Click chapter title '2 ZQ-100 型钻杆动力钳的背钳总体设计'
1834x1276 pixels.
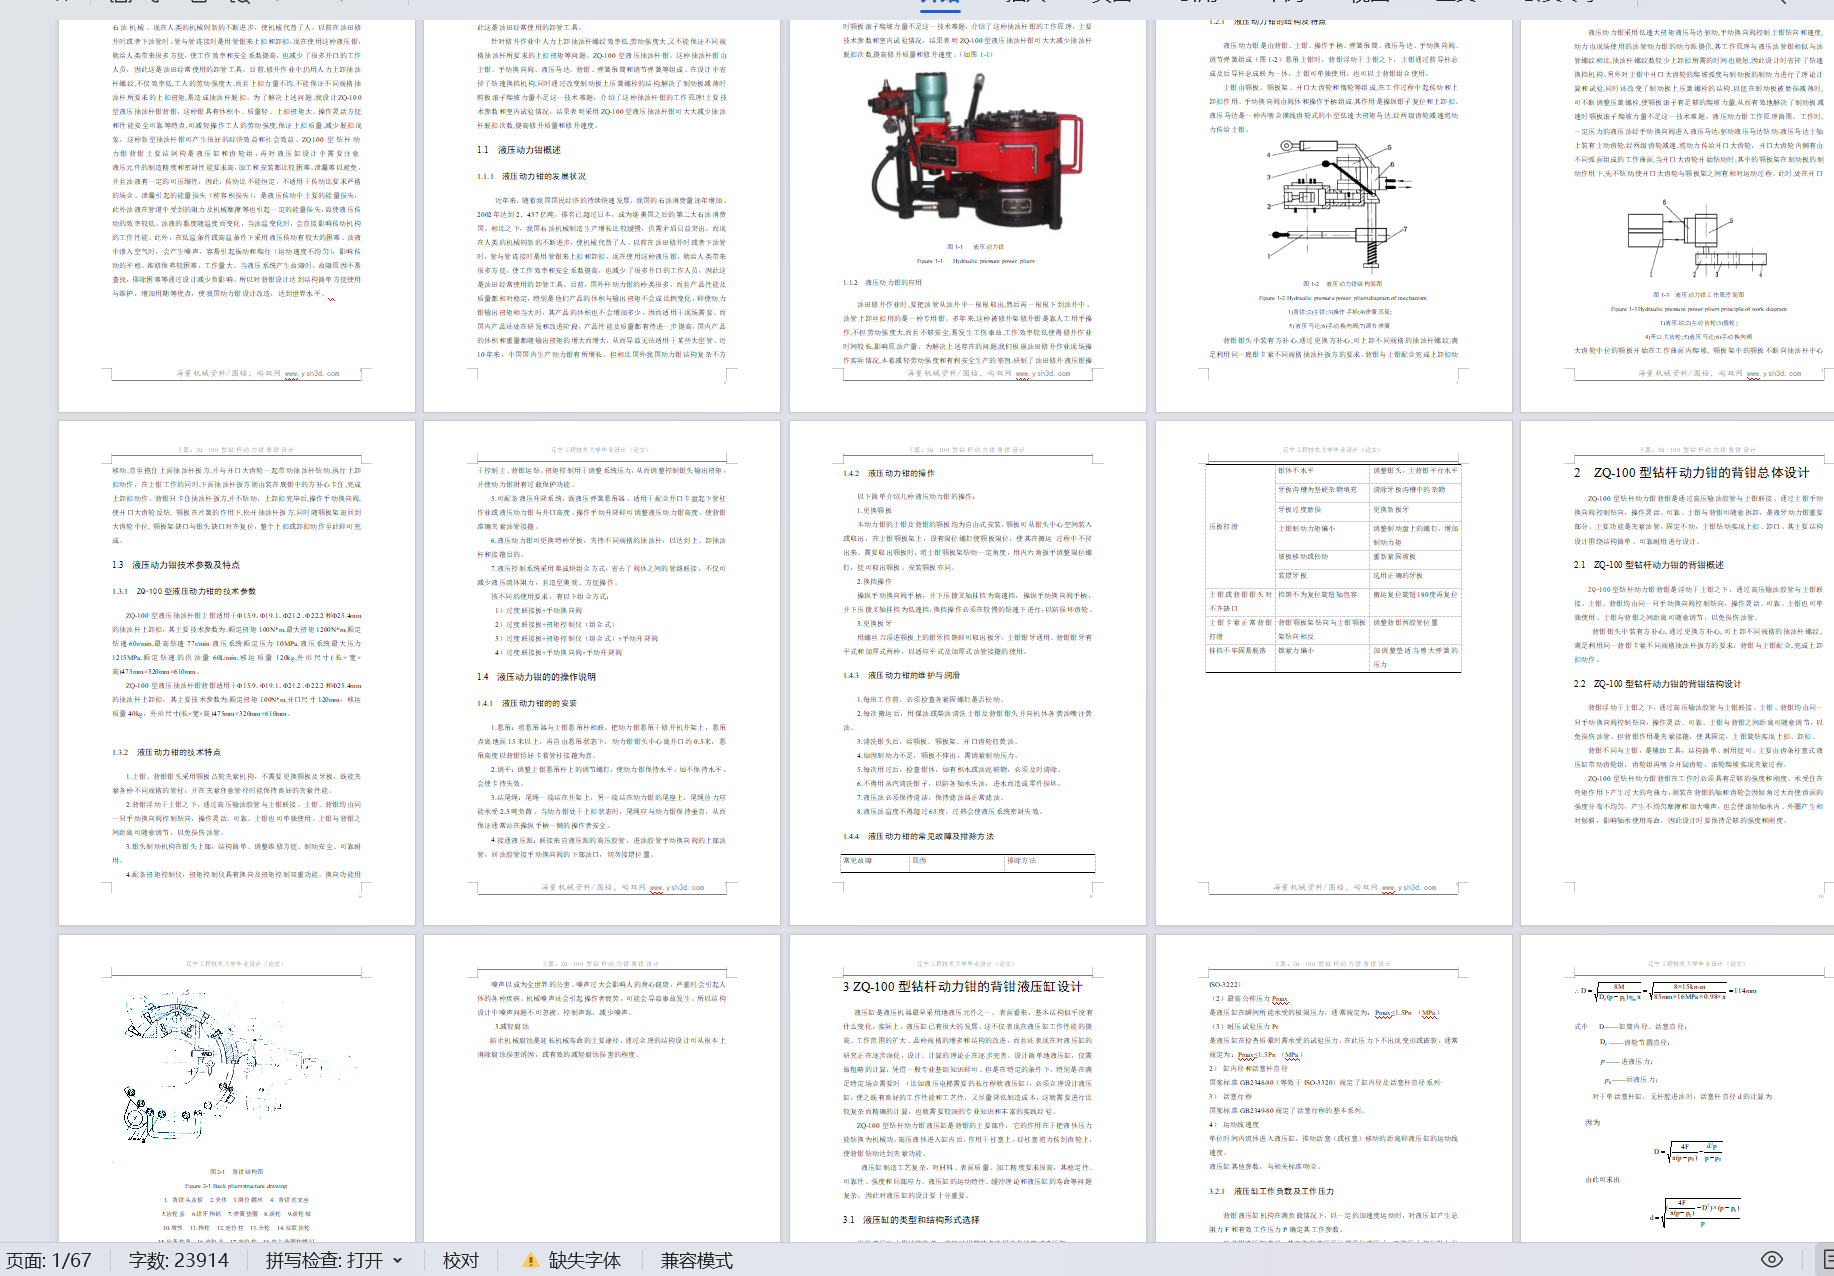(1692, 473)
